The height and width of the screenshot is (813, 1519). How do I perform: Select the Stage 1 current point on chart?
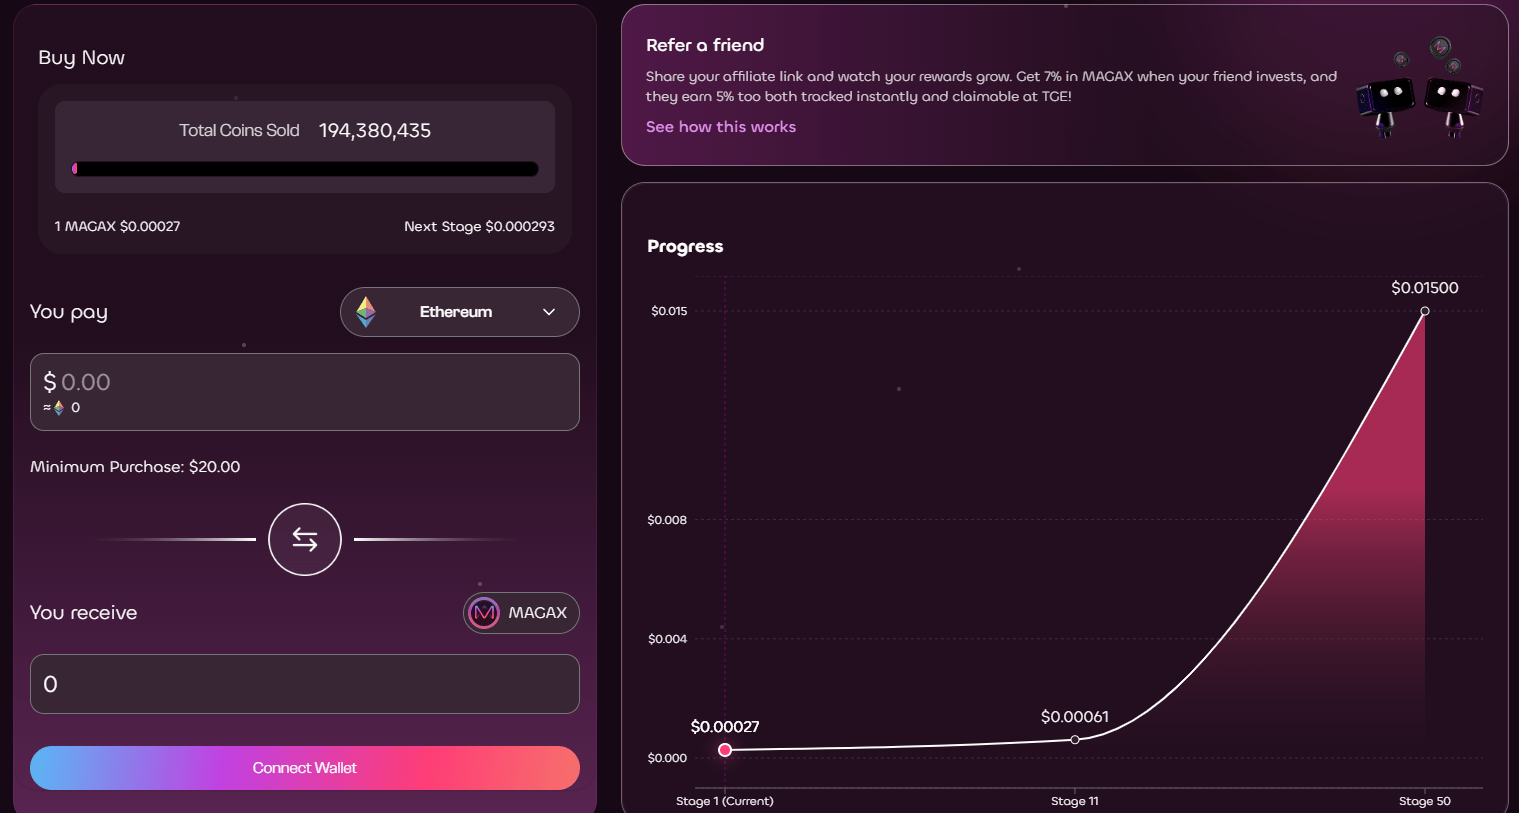coord(725,750)
